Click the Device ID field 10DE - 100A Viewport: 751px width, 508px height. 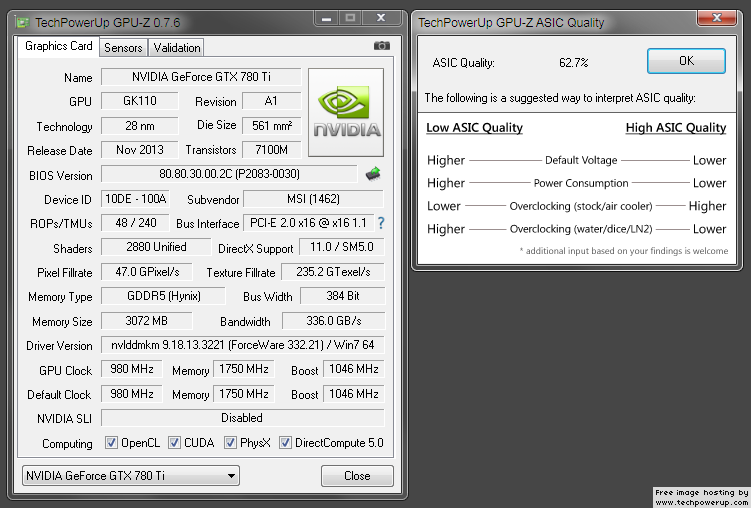[x=136, y=199]
